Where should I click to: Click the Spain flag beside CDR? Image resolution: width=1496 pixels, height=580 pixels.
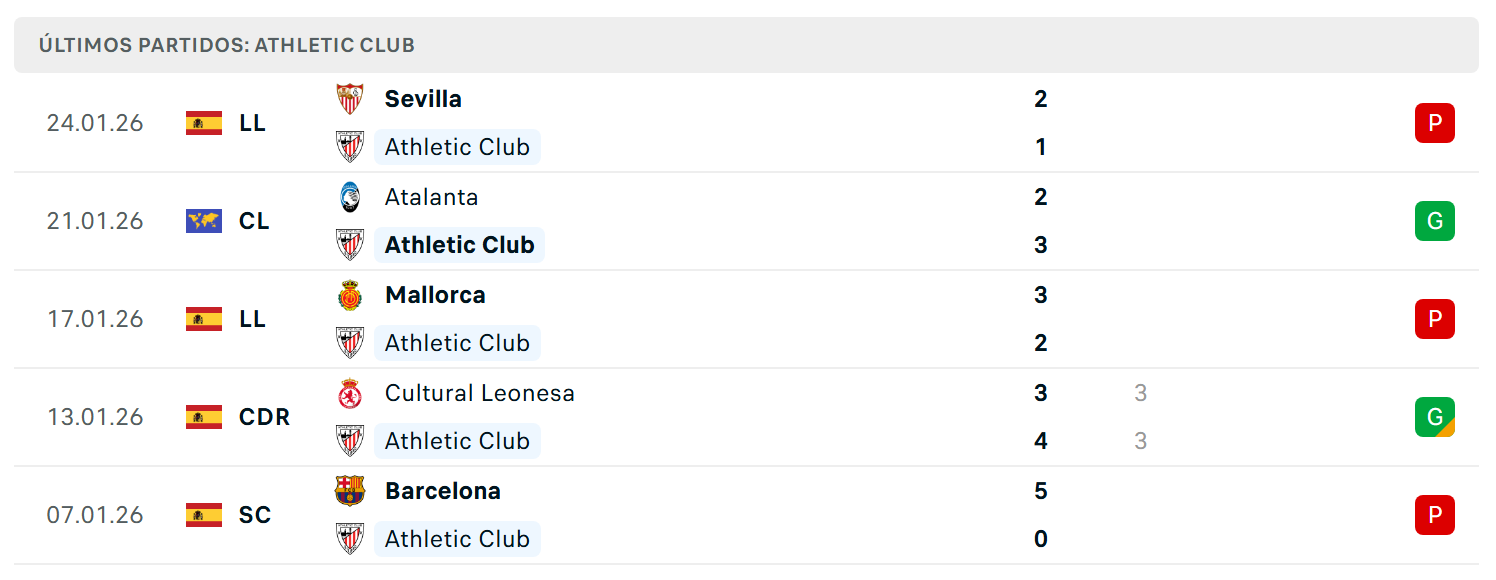(204, 417)
